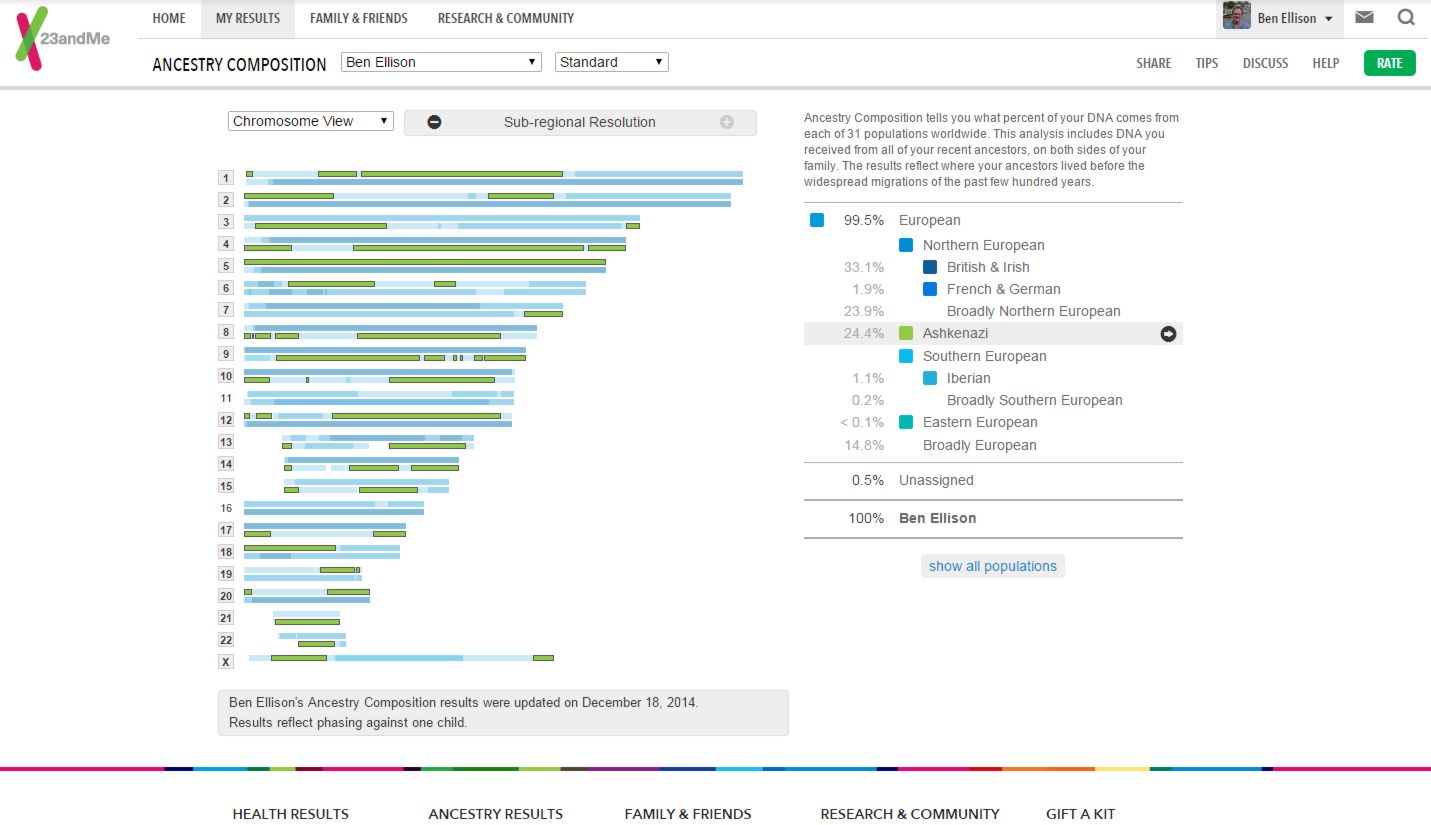Click chromosome 22 number label
Viewport: 1431px width, 825px height.
click(226, 640)
